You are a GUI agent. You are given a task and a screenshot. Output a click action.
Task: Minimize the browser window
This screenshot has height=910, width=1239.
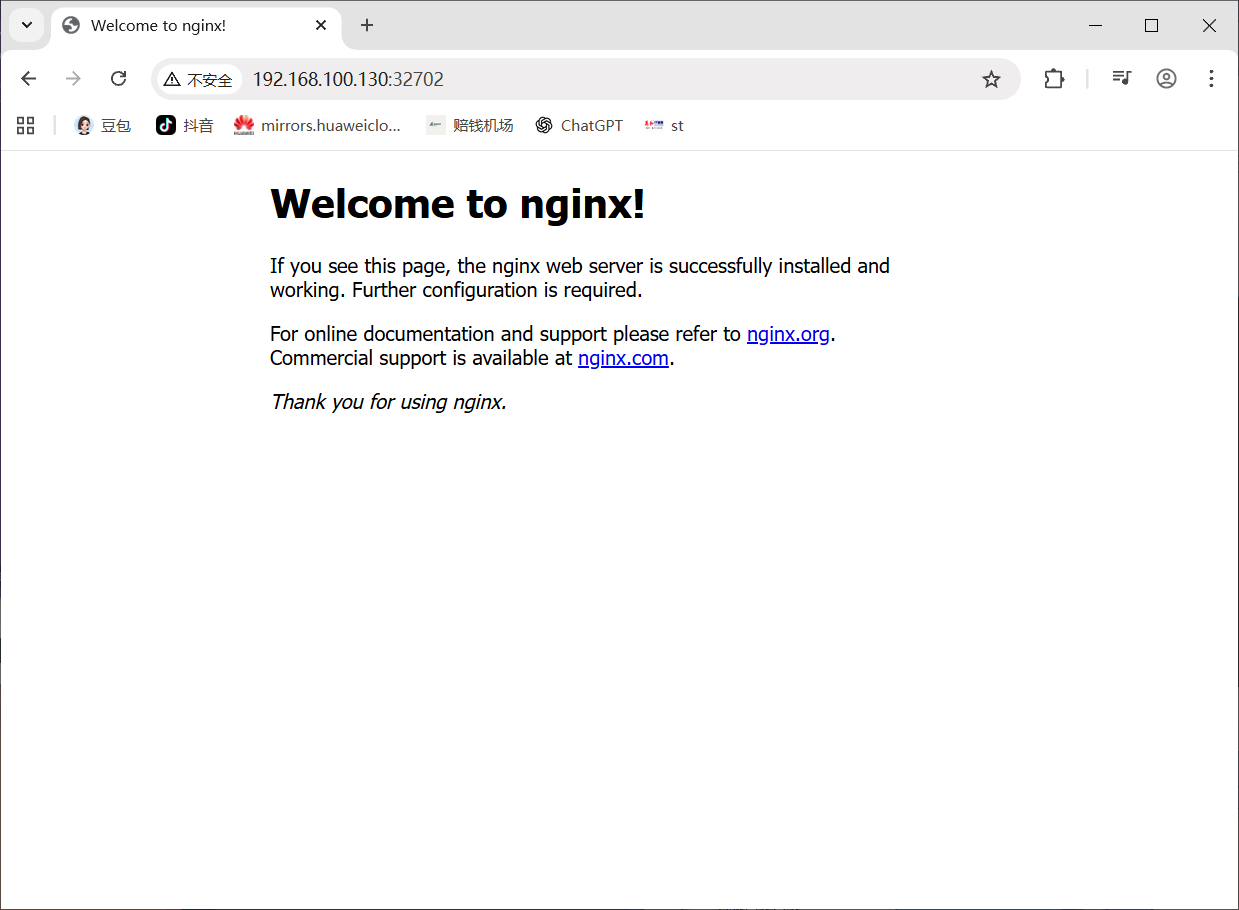coord(1096,25)
